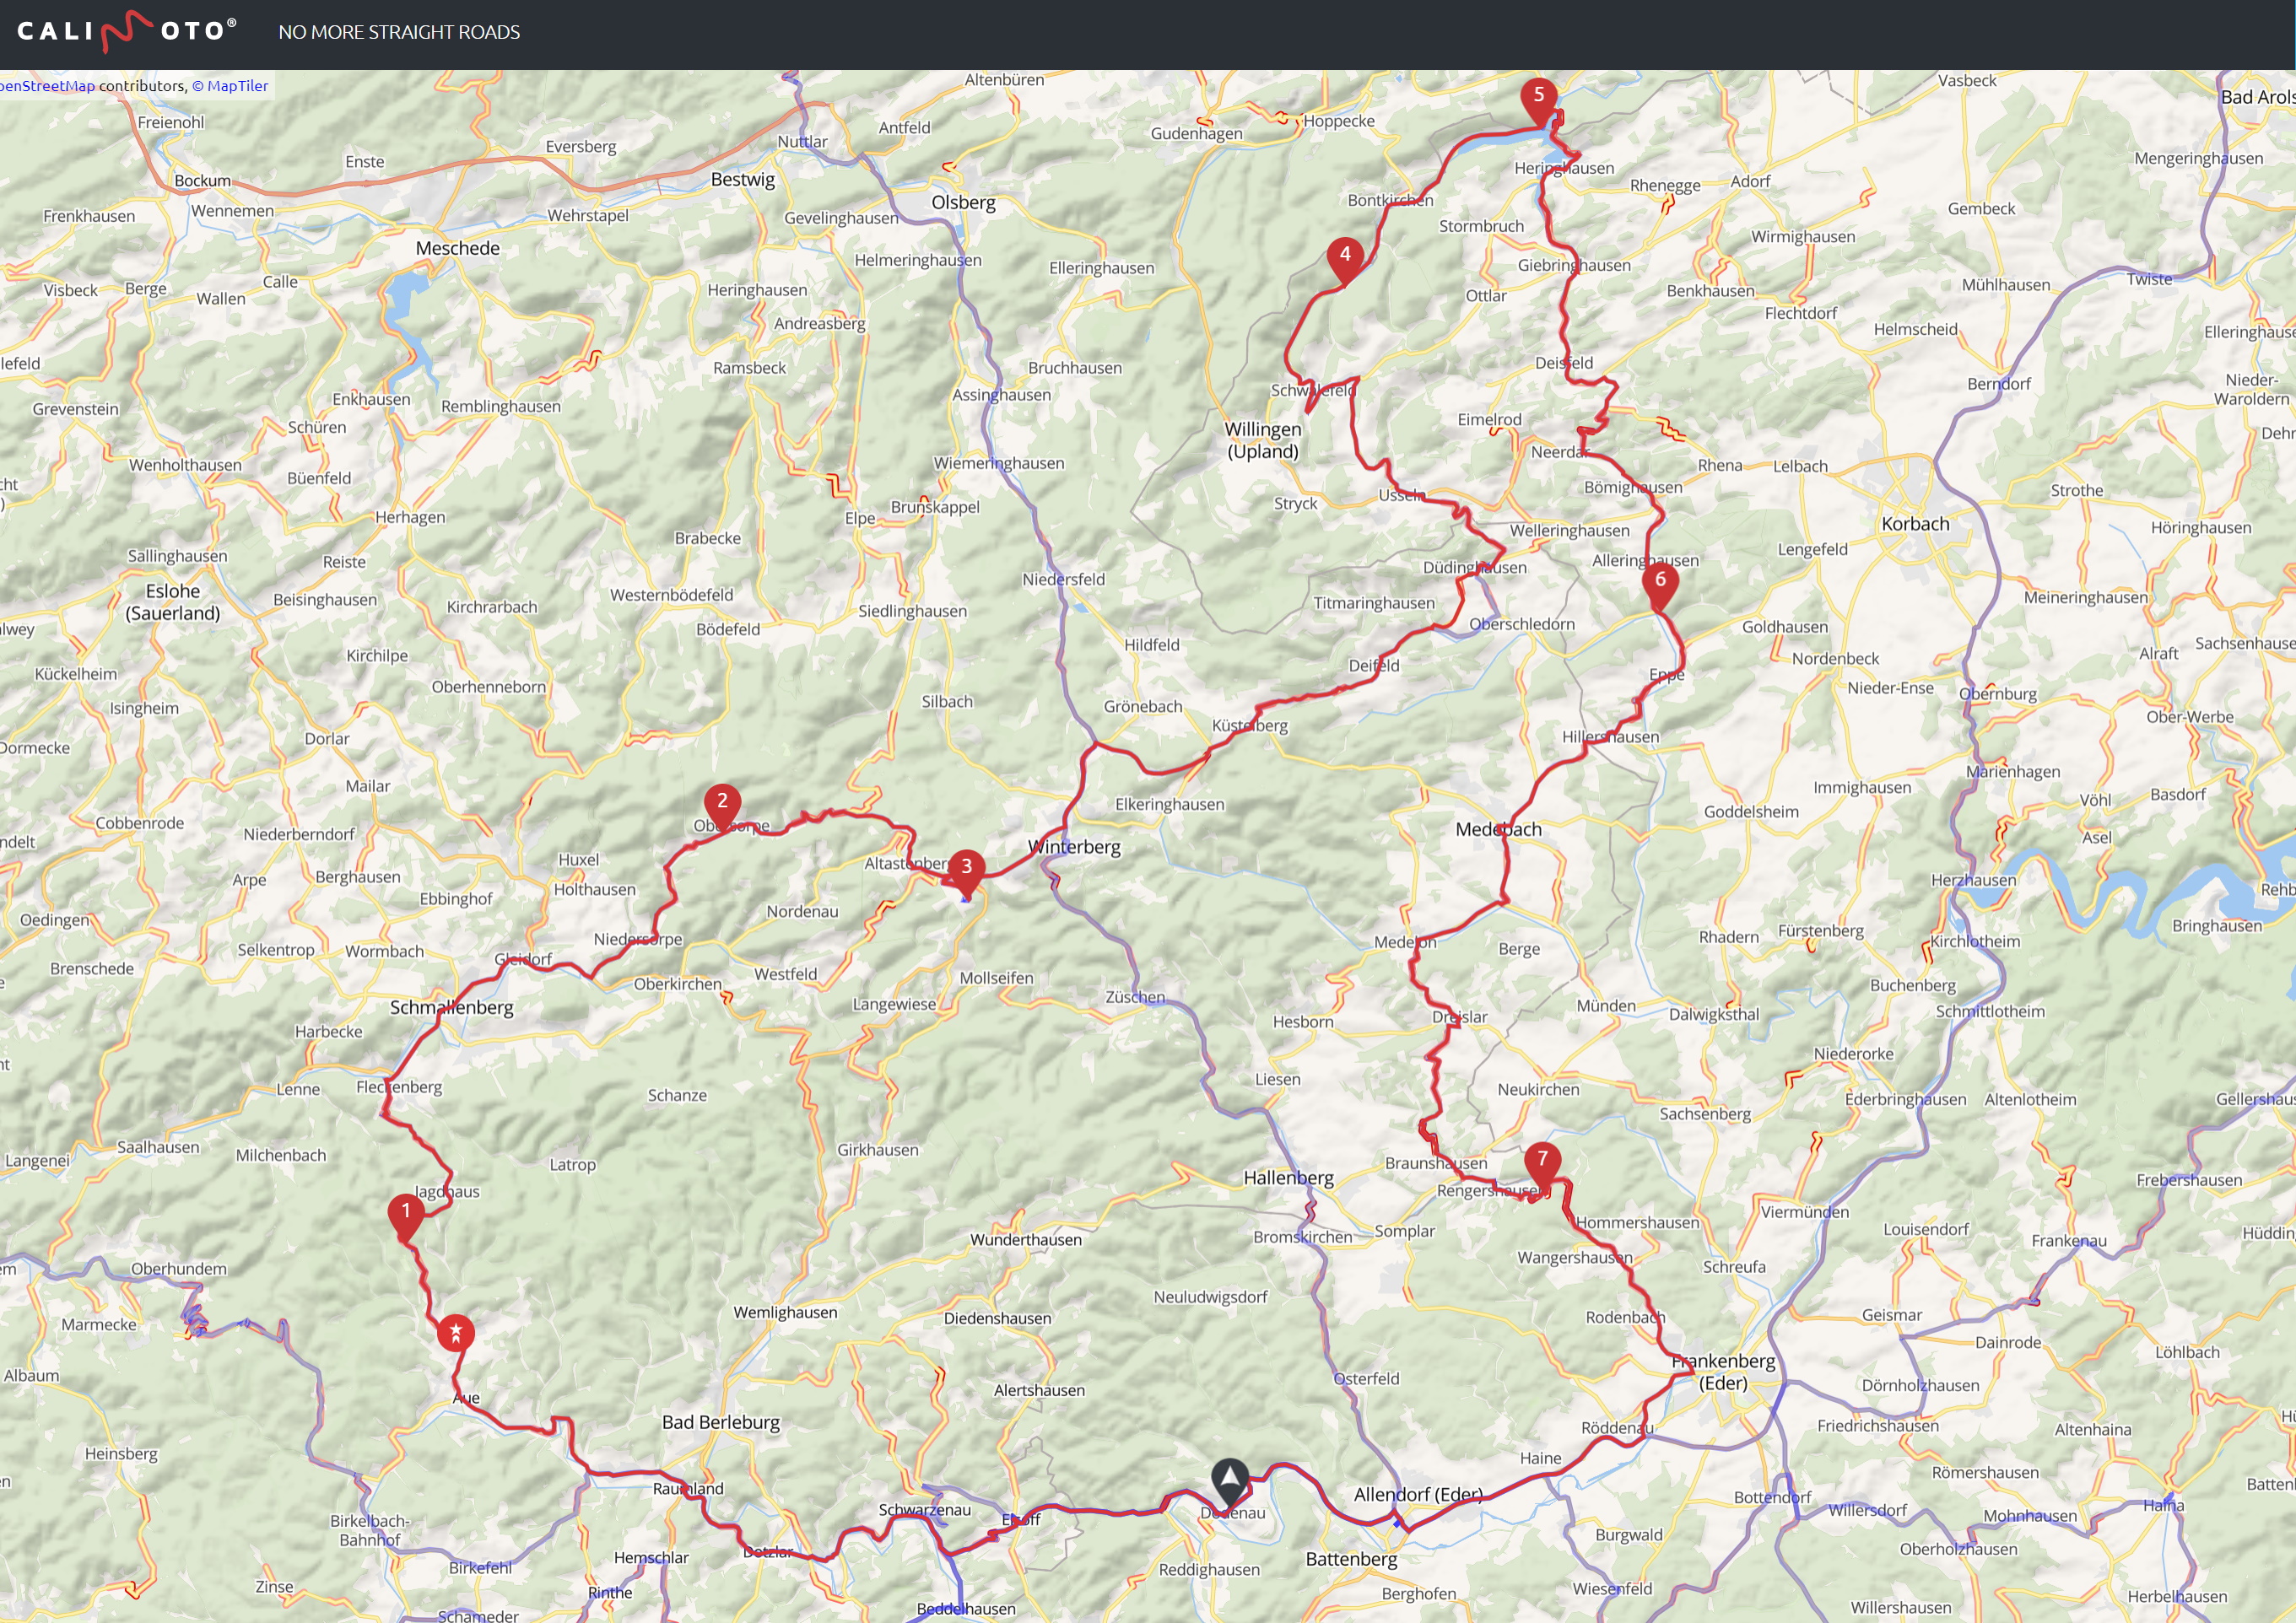Click the Bad Berleburg label
This screenshot has height=1623, width=2296.
(x=720, y=1422)
